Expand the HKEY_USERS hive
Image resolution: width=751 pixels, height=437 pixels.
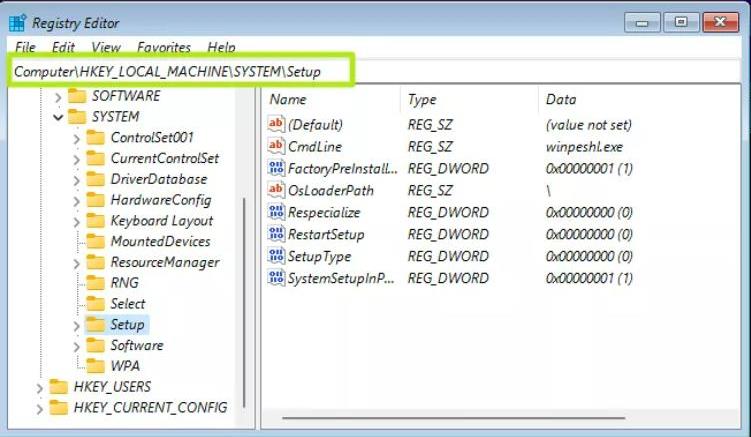pos(40,387)
